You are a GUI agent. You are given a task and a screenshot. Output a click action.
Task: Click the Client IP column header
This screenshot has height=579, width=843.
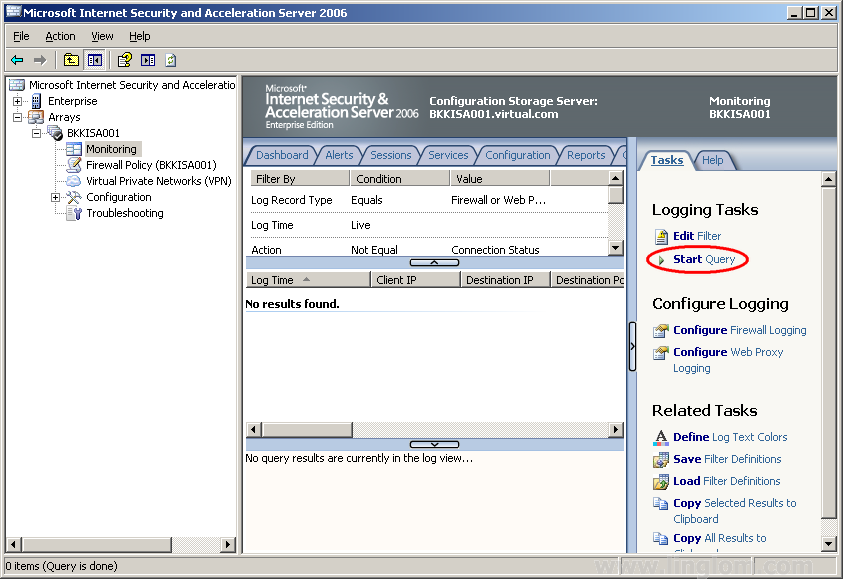[x=416, y=280]
